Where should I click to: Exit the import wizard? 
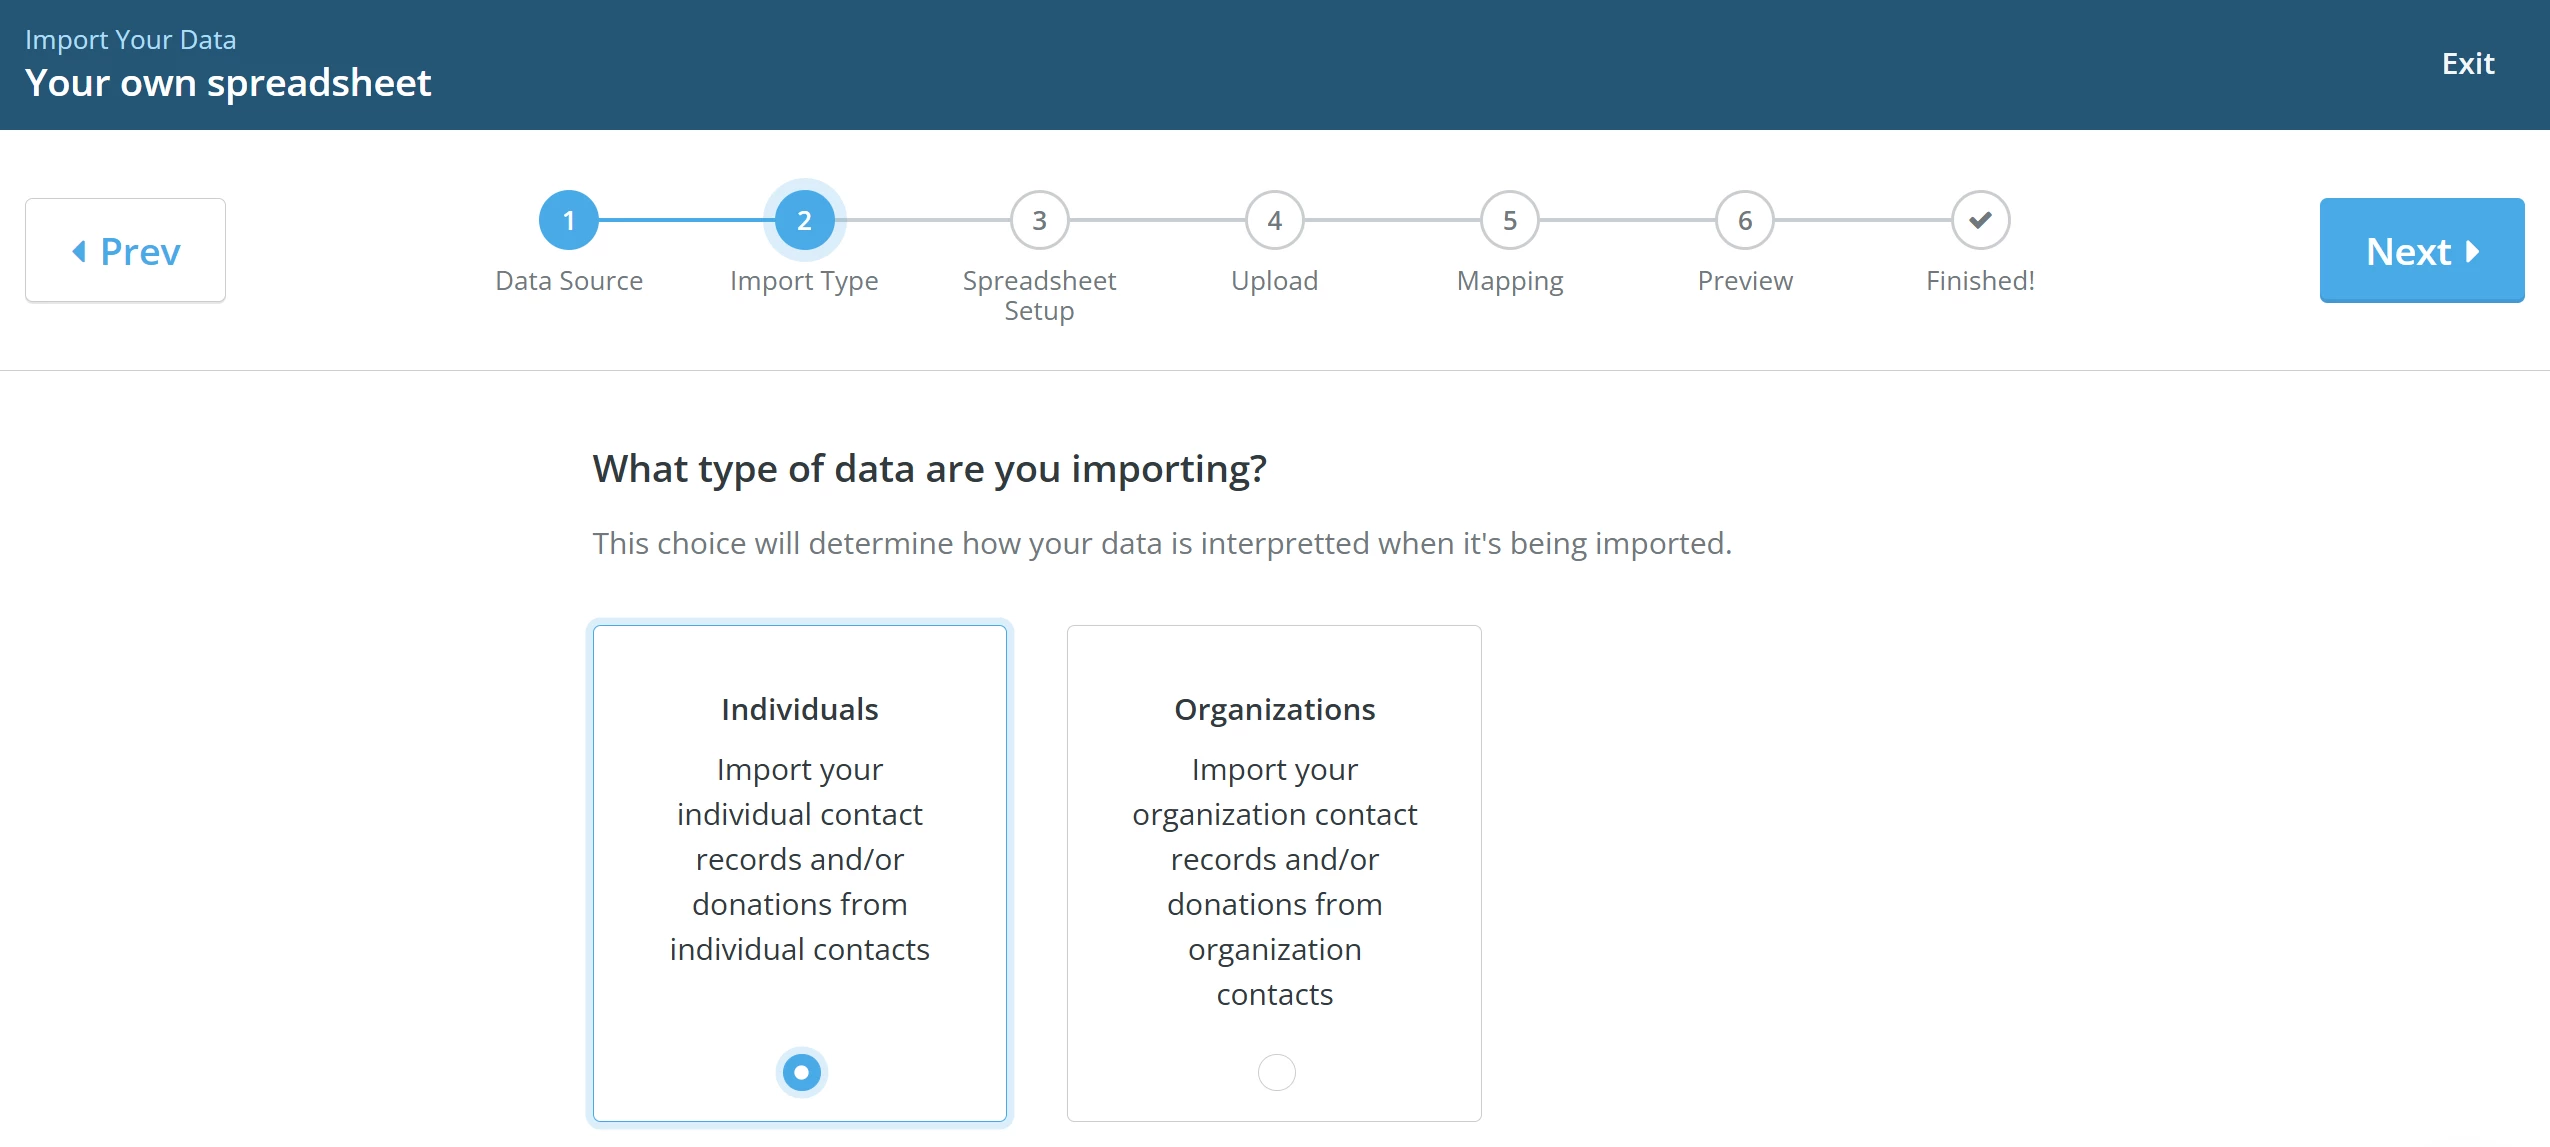tap(2467, 63)
